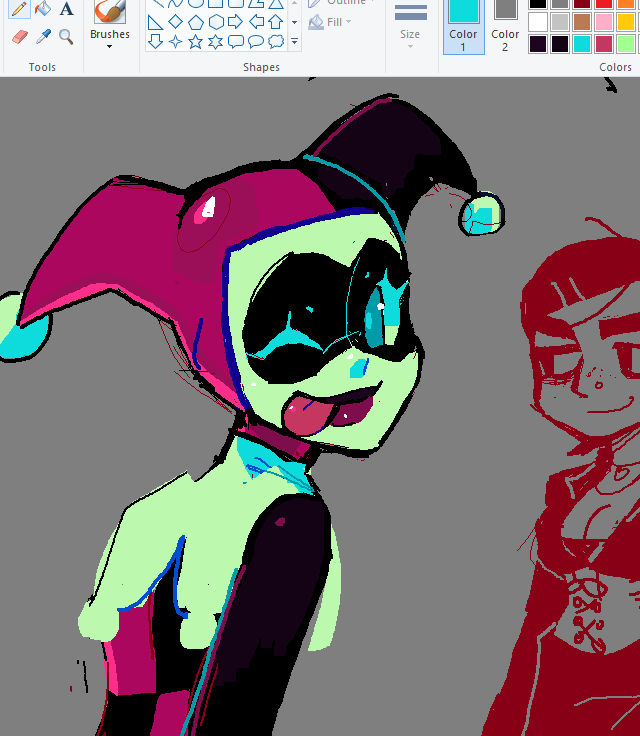
Task: Select the left arrow shape
Action: click(x=256, y=22)
